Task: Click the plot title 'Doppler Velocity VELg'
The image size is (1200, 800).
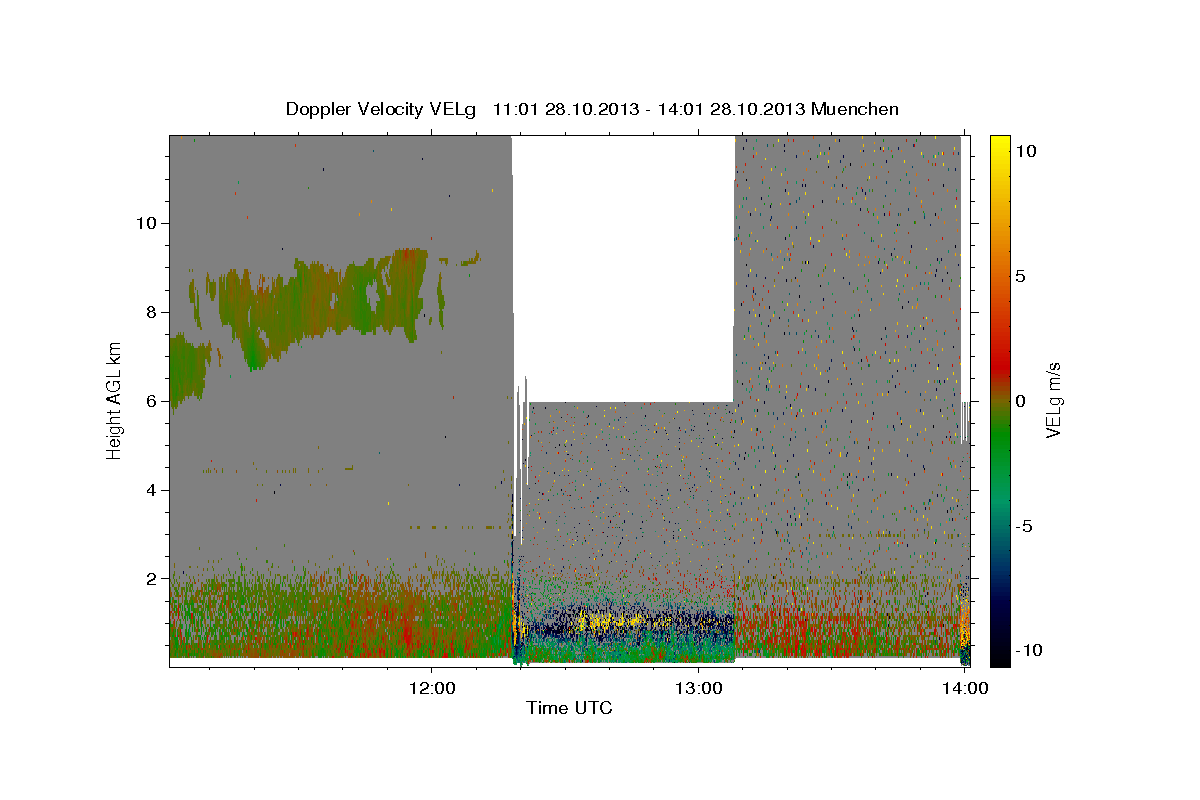Action: tap(382, 109)
